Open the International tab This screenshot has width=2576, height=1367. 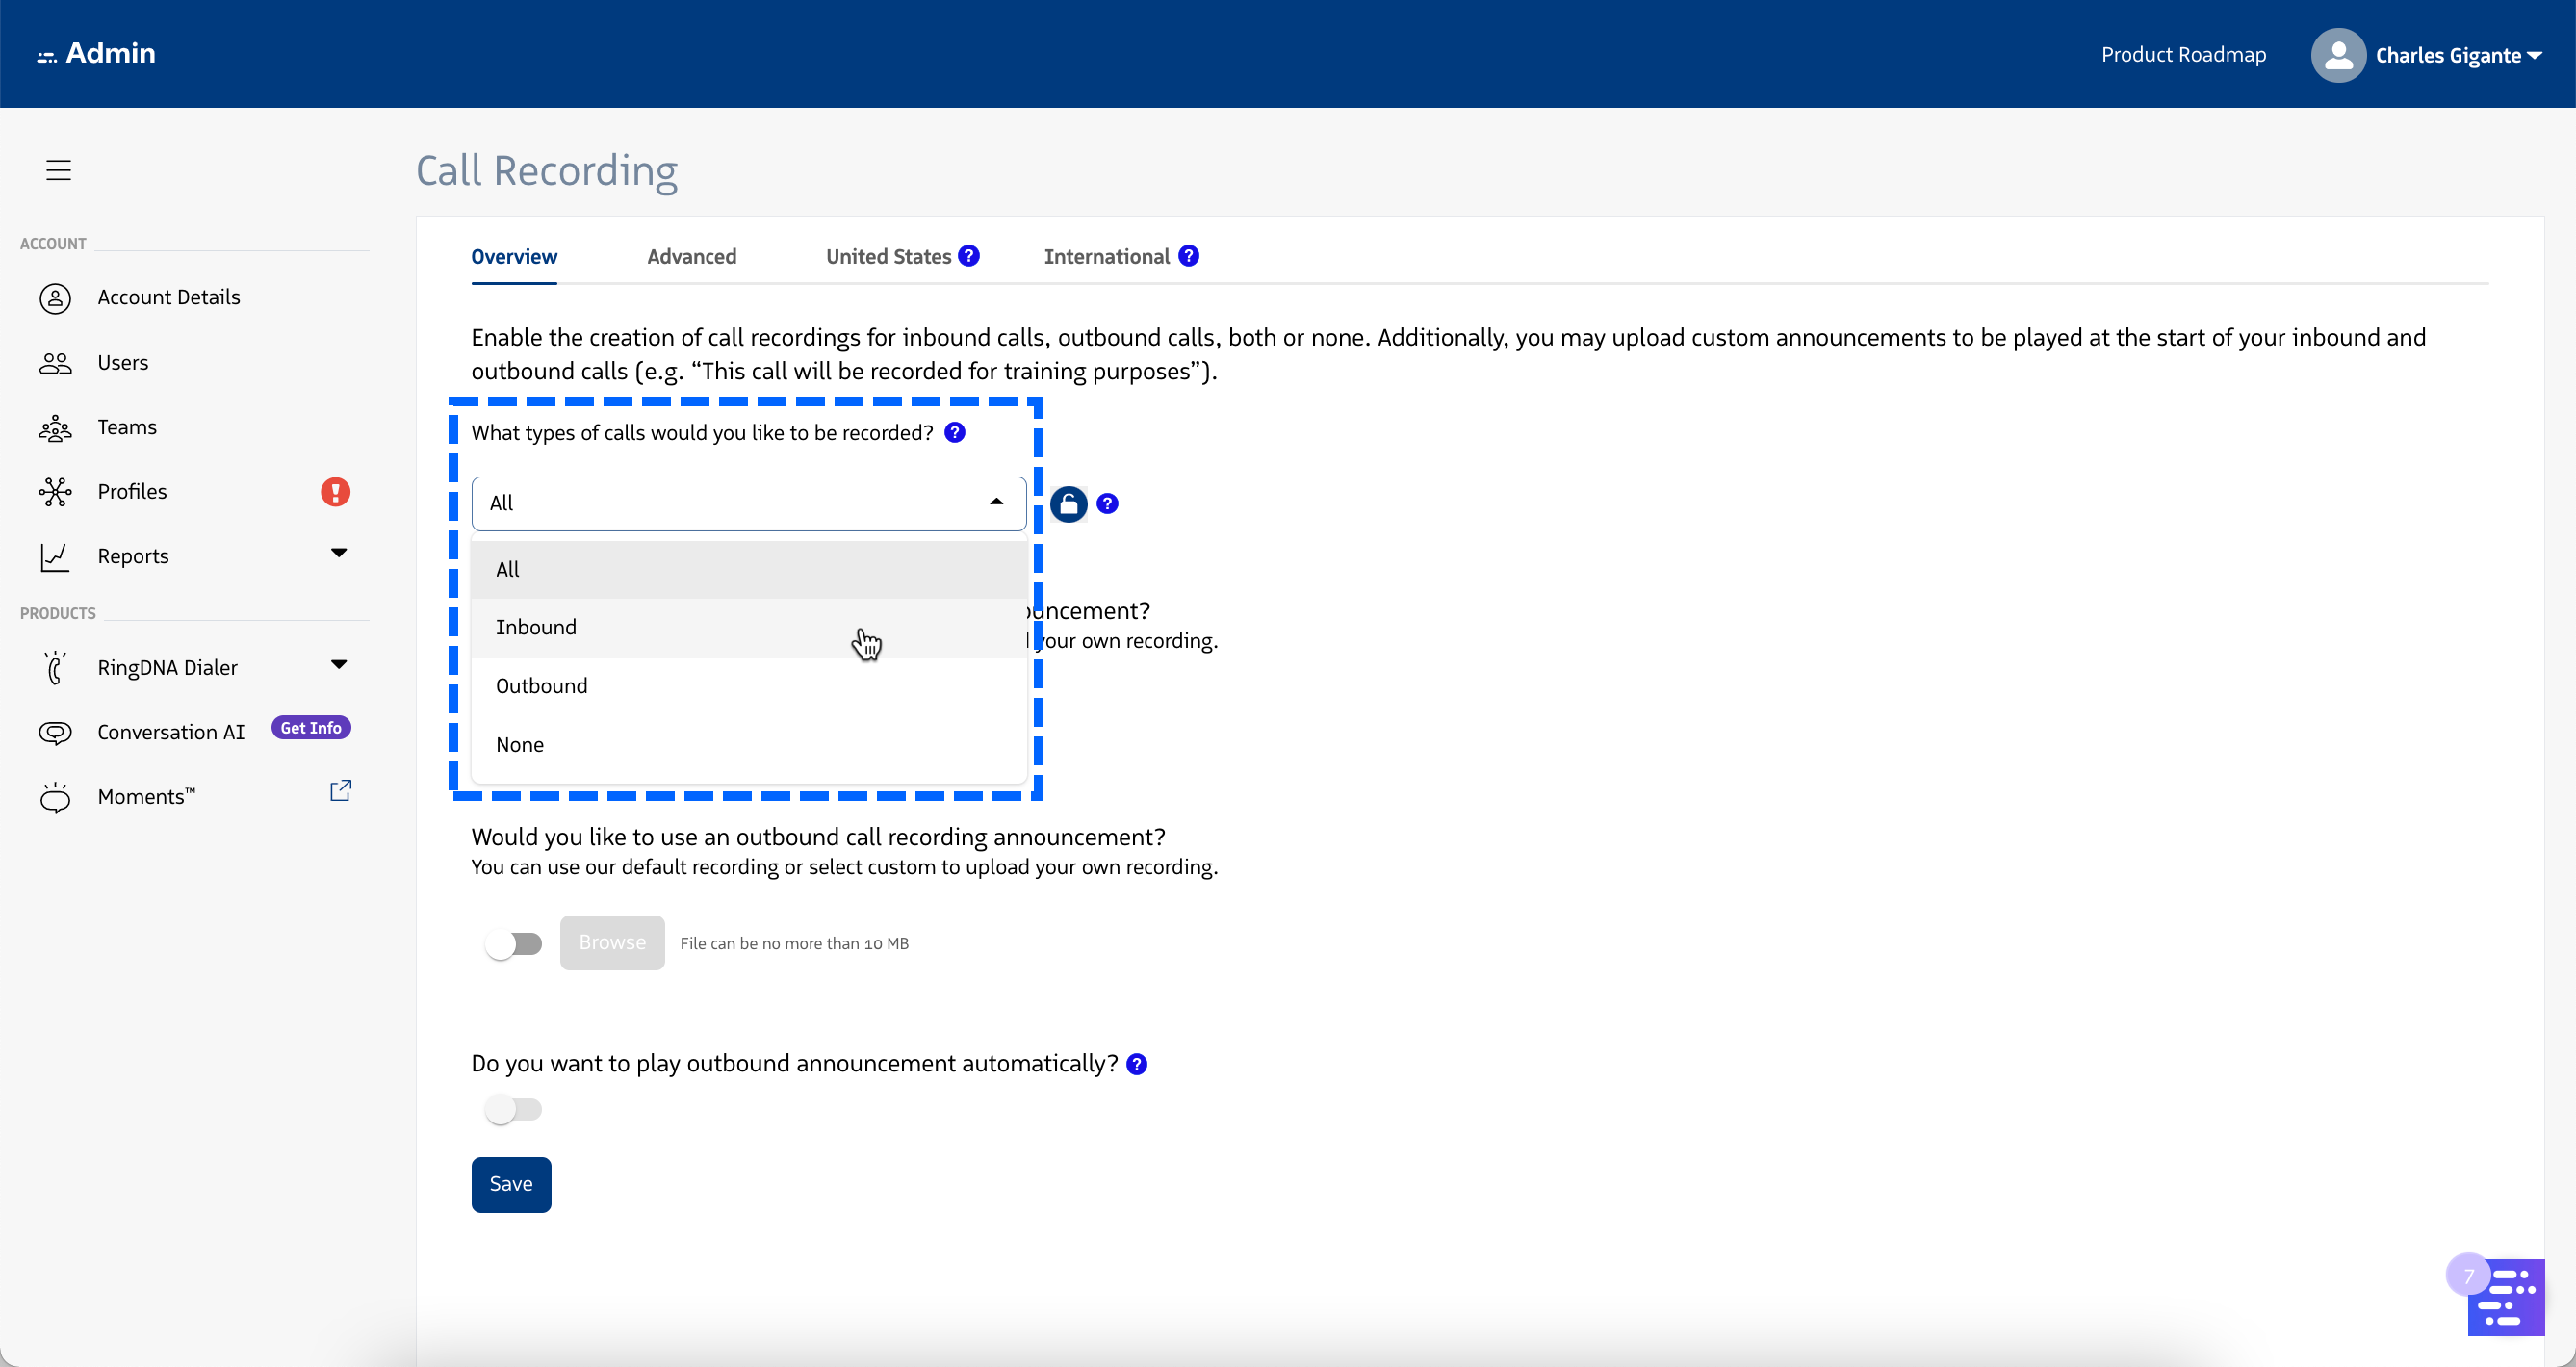pyautogui.click(x=1106, y=257)
